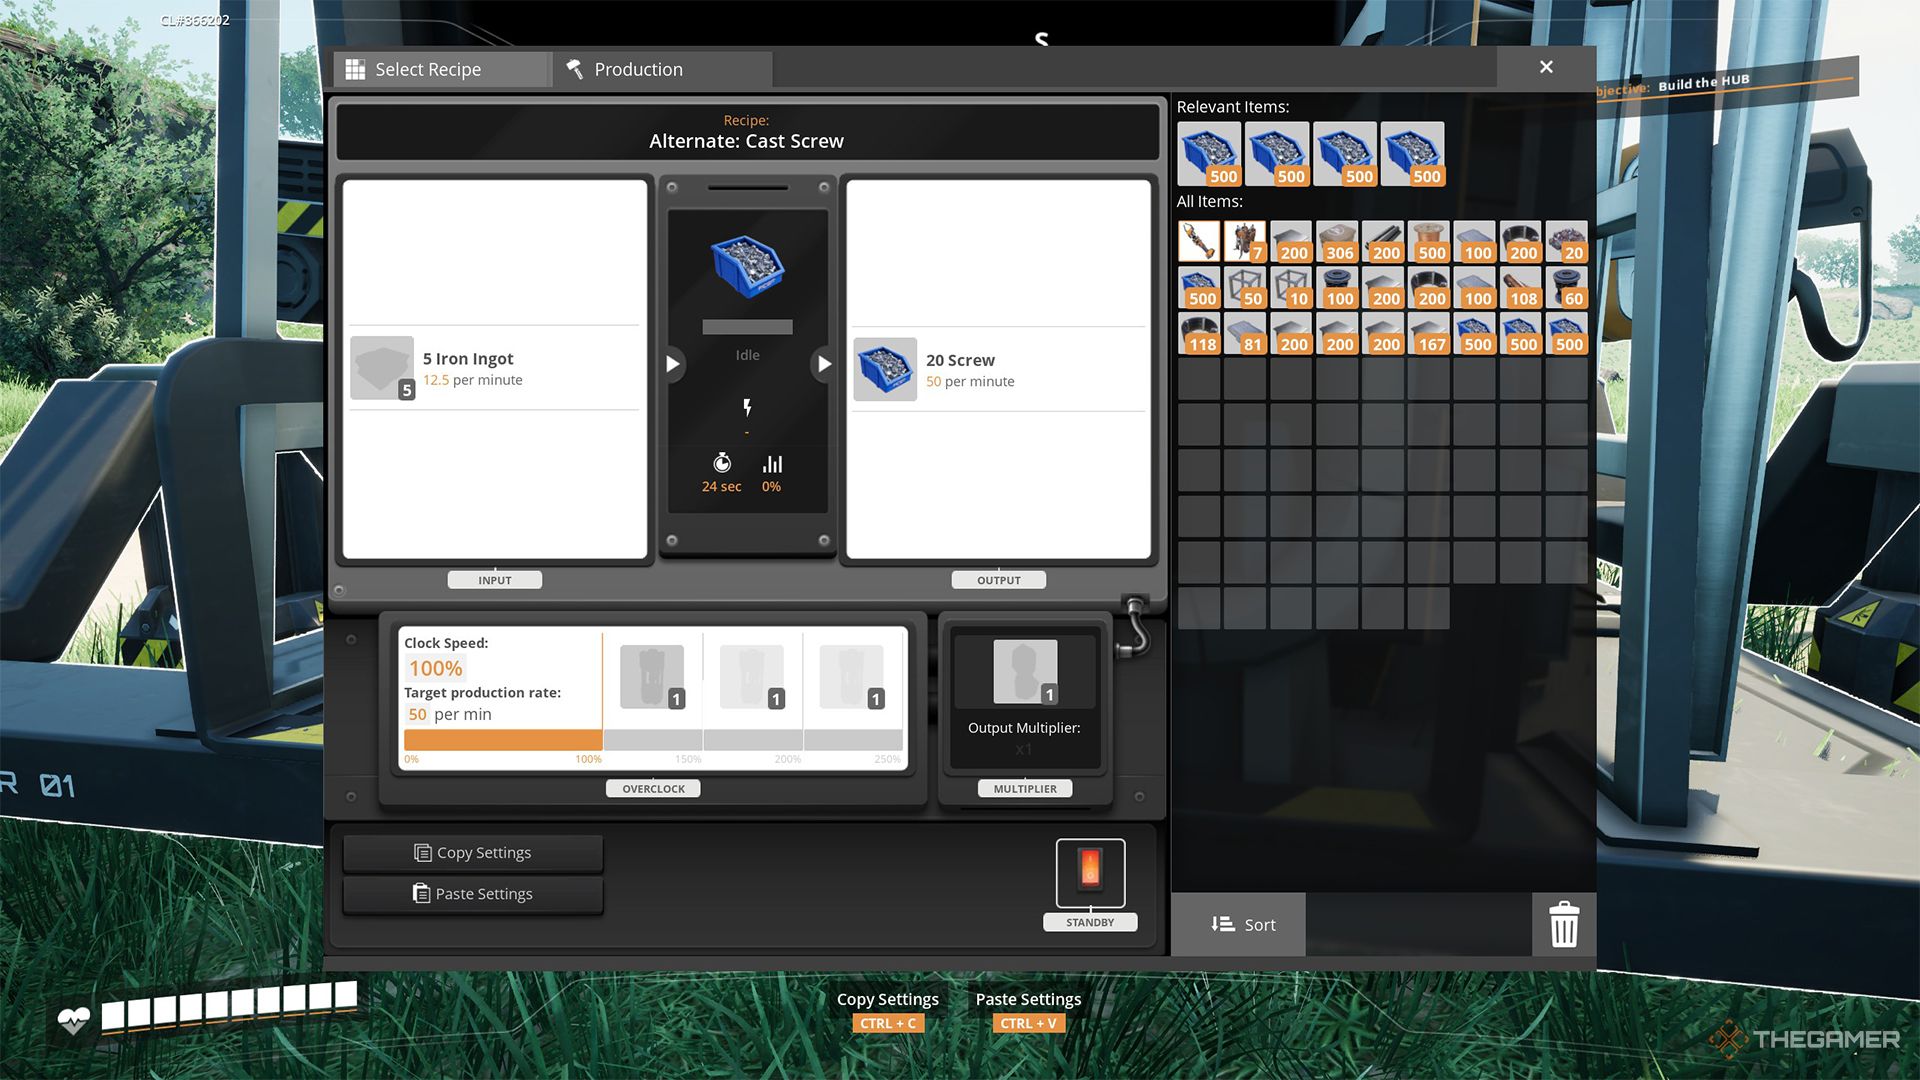Click the Output Multiplier somersloop slot
This screenshot has width=1920, height=1080.
1025,672
